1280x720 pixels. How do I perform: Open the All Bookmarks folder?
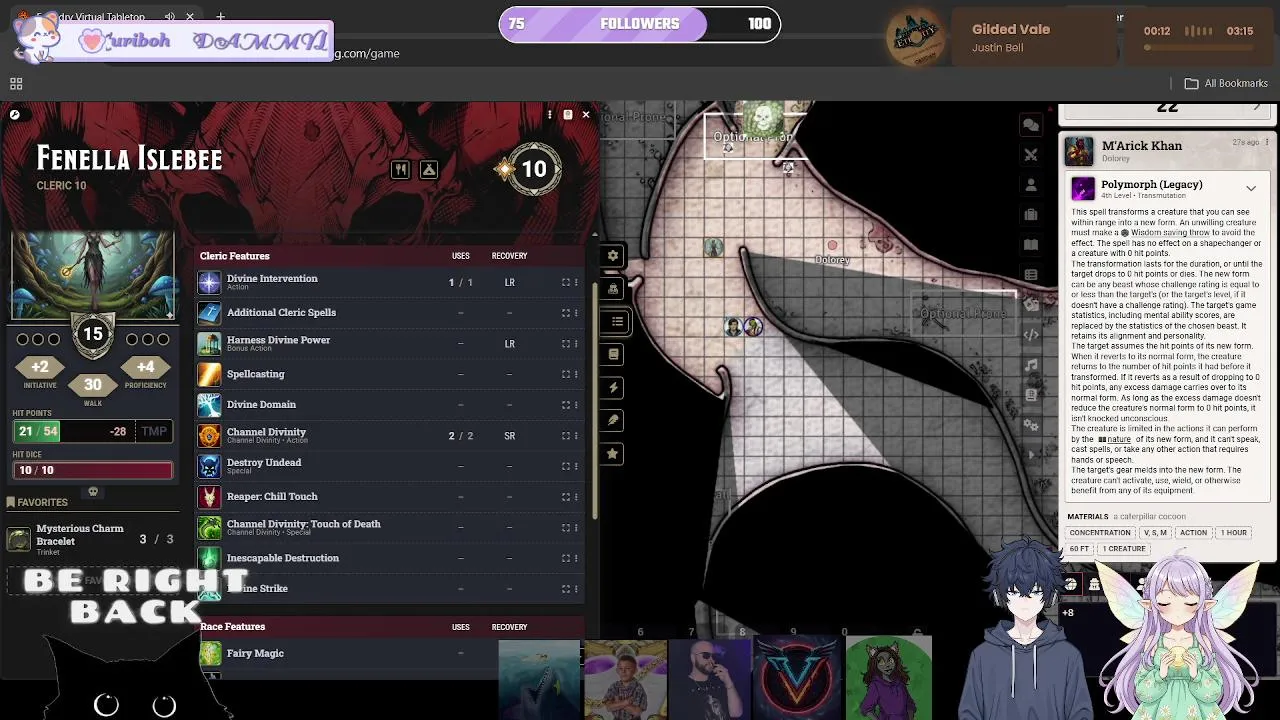1226,83
